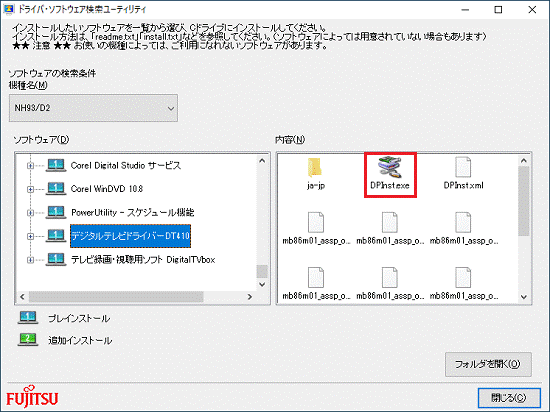Click right arrow of software list horizontal scrollbar
This screenshot has width=550, height=412.
coord(250,297)
